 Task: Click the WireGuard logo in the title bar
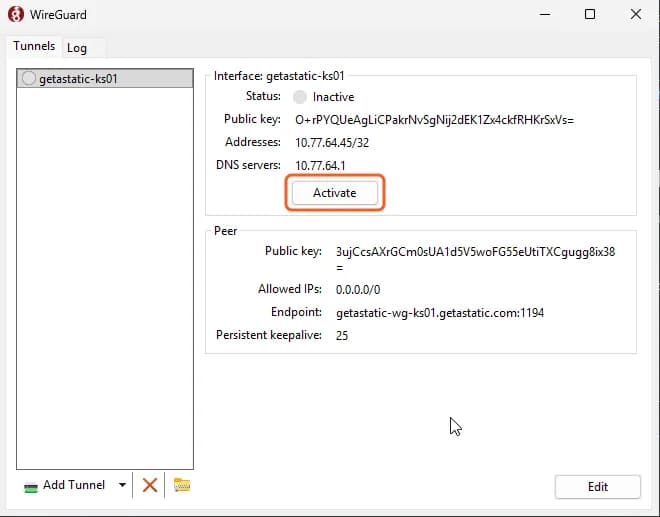click(x=16, y=14)
